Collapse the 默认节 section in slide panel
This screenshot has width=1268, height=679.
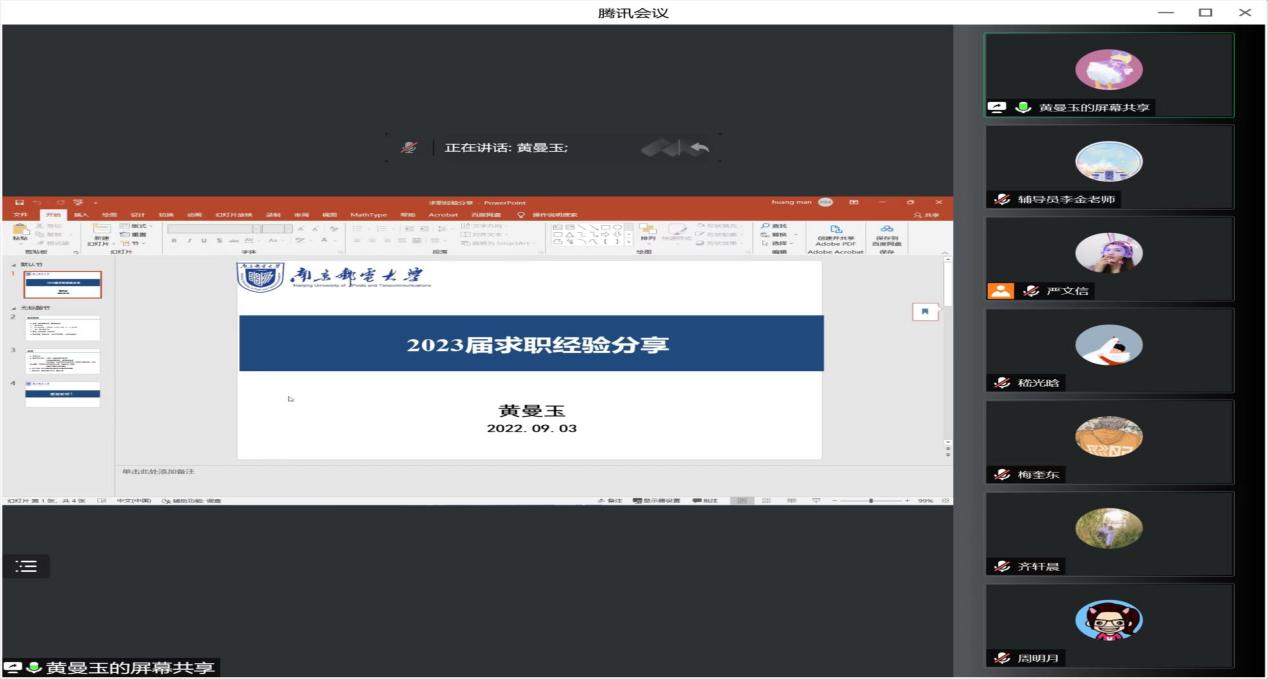[x=13, y=264]
